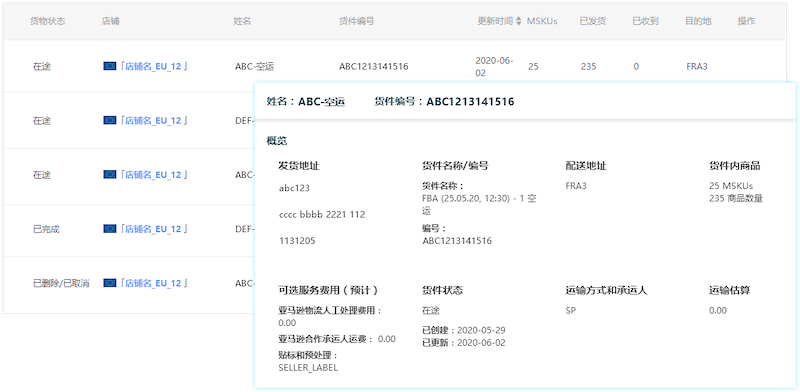The width and height of the screenshot is (800, 392).
Task: Click carrier value SP
Action: click(570, 310)
